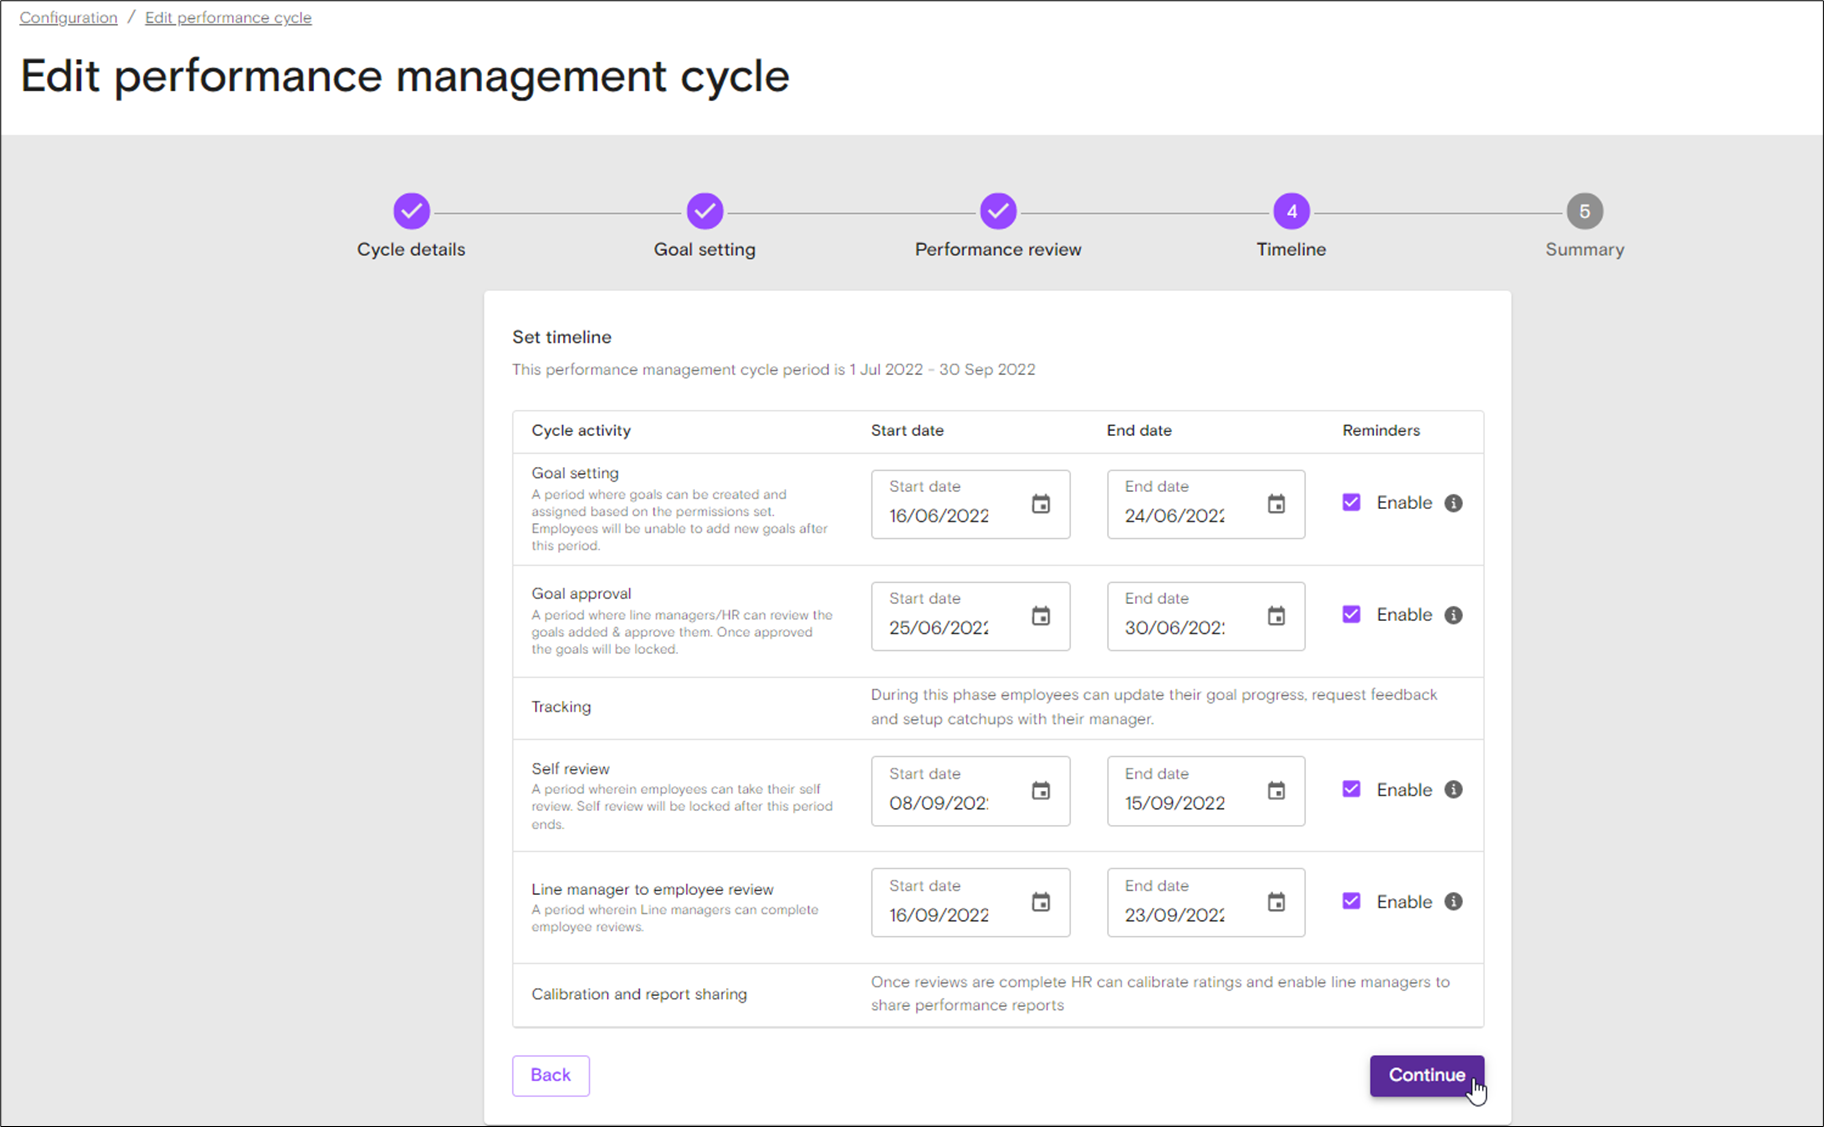This screenshot has width=1824, height=1127.
Task: Toggle Enable for Line manager to employee review
Action: pos(1351,901)
